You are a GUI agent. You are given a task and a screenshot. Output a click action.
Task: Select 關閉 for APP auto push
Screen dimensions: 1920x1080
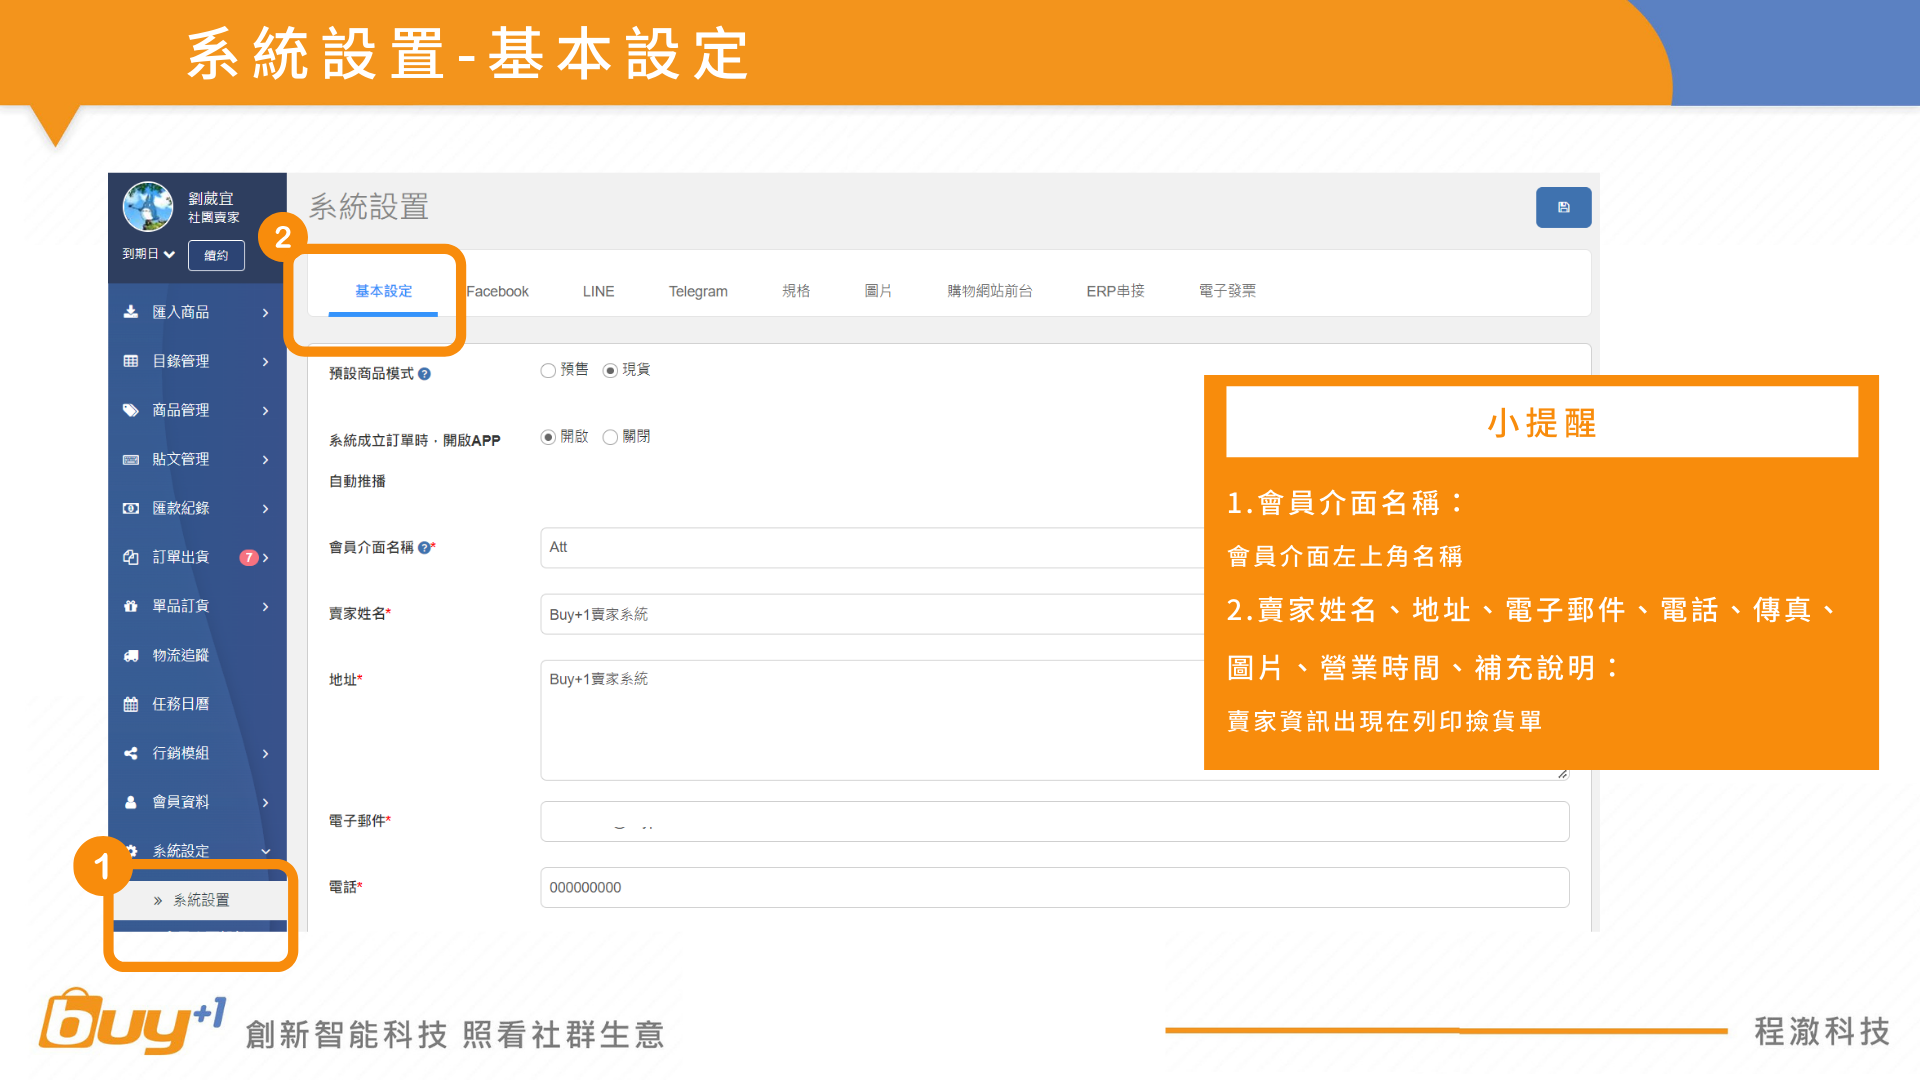[x=610, y=437]
